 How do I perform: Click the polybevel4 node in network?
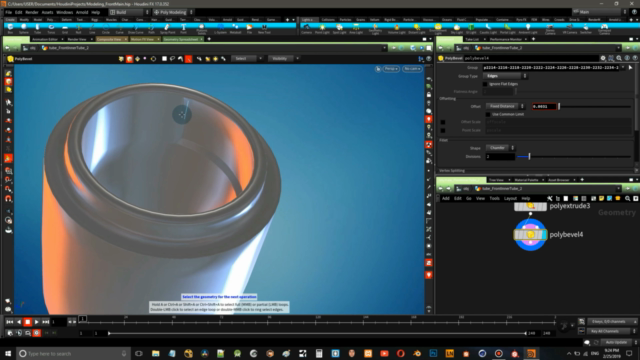[x=530, y=235]
